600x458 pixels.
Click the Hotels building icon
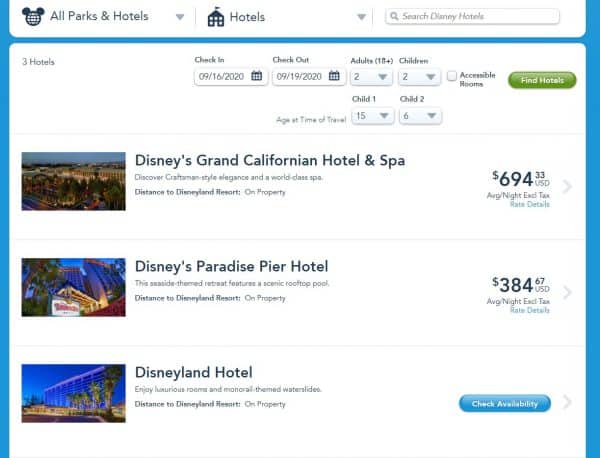[x=216, y=16]
